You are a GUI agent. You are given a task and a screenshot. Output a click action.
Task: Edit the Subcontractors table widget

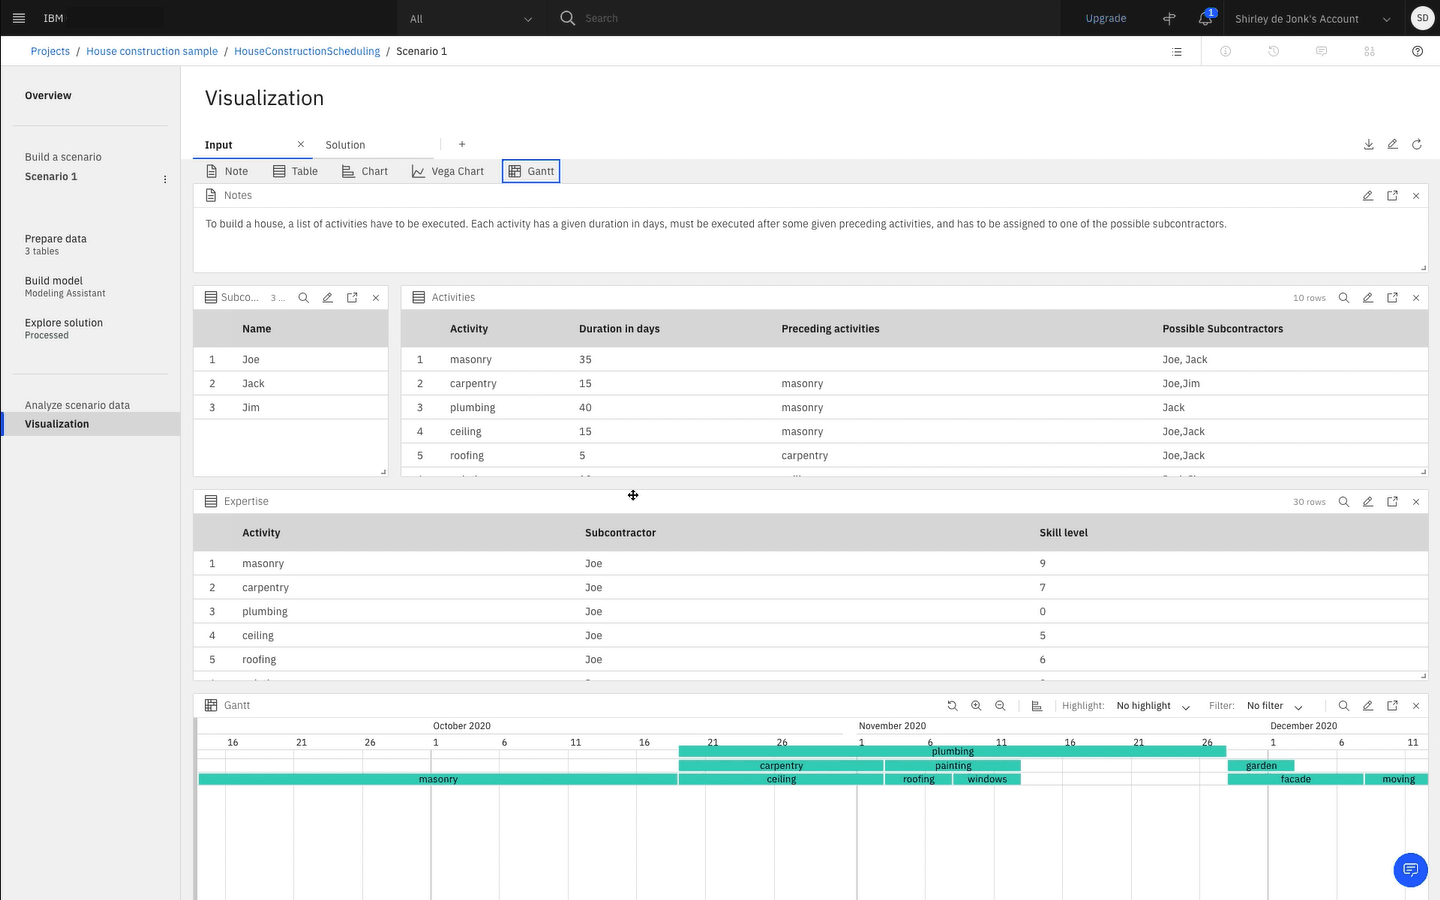tap(328, 298)
